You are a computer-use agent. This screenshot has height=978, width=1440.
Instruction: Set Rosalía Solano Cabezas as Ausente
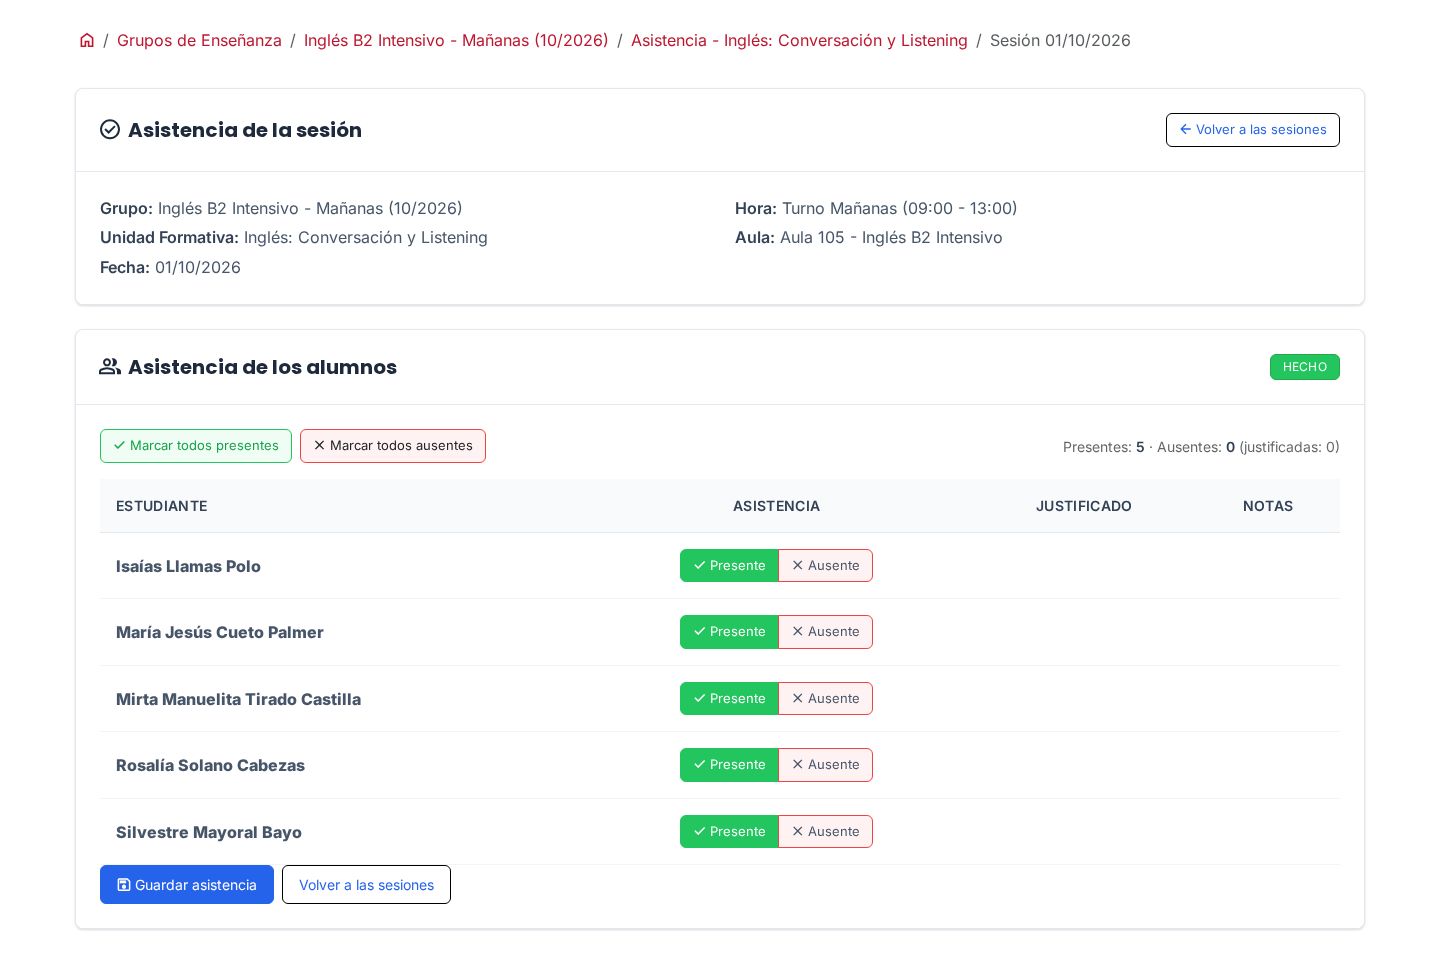click(x=825, y=765)
